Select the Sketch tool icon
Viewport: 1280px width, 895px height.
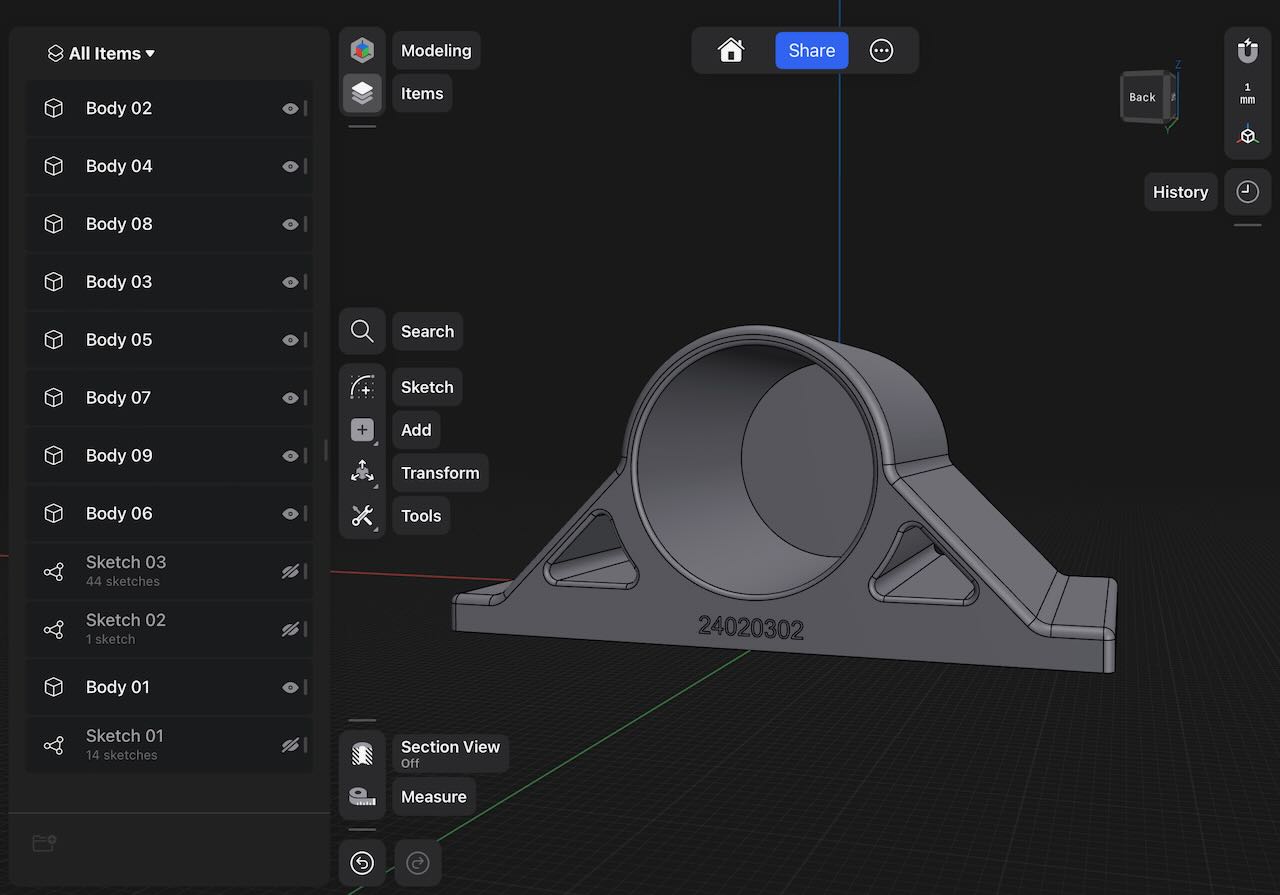(362, 387)
